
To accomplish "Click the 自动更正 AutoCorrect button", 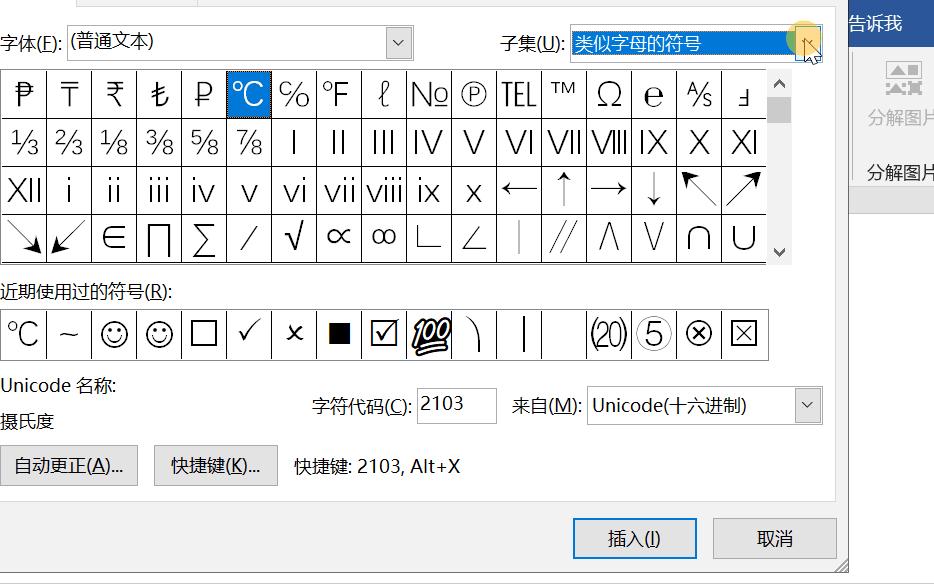I will (70, 465).
